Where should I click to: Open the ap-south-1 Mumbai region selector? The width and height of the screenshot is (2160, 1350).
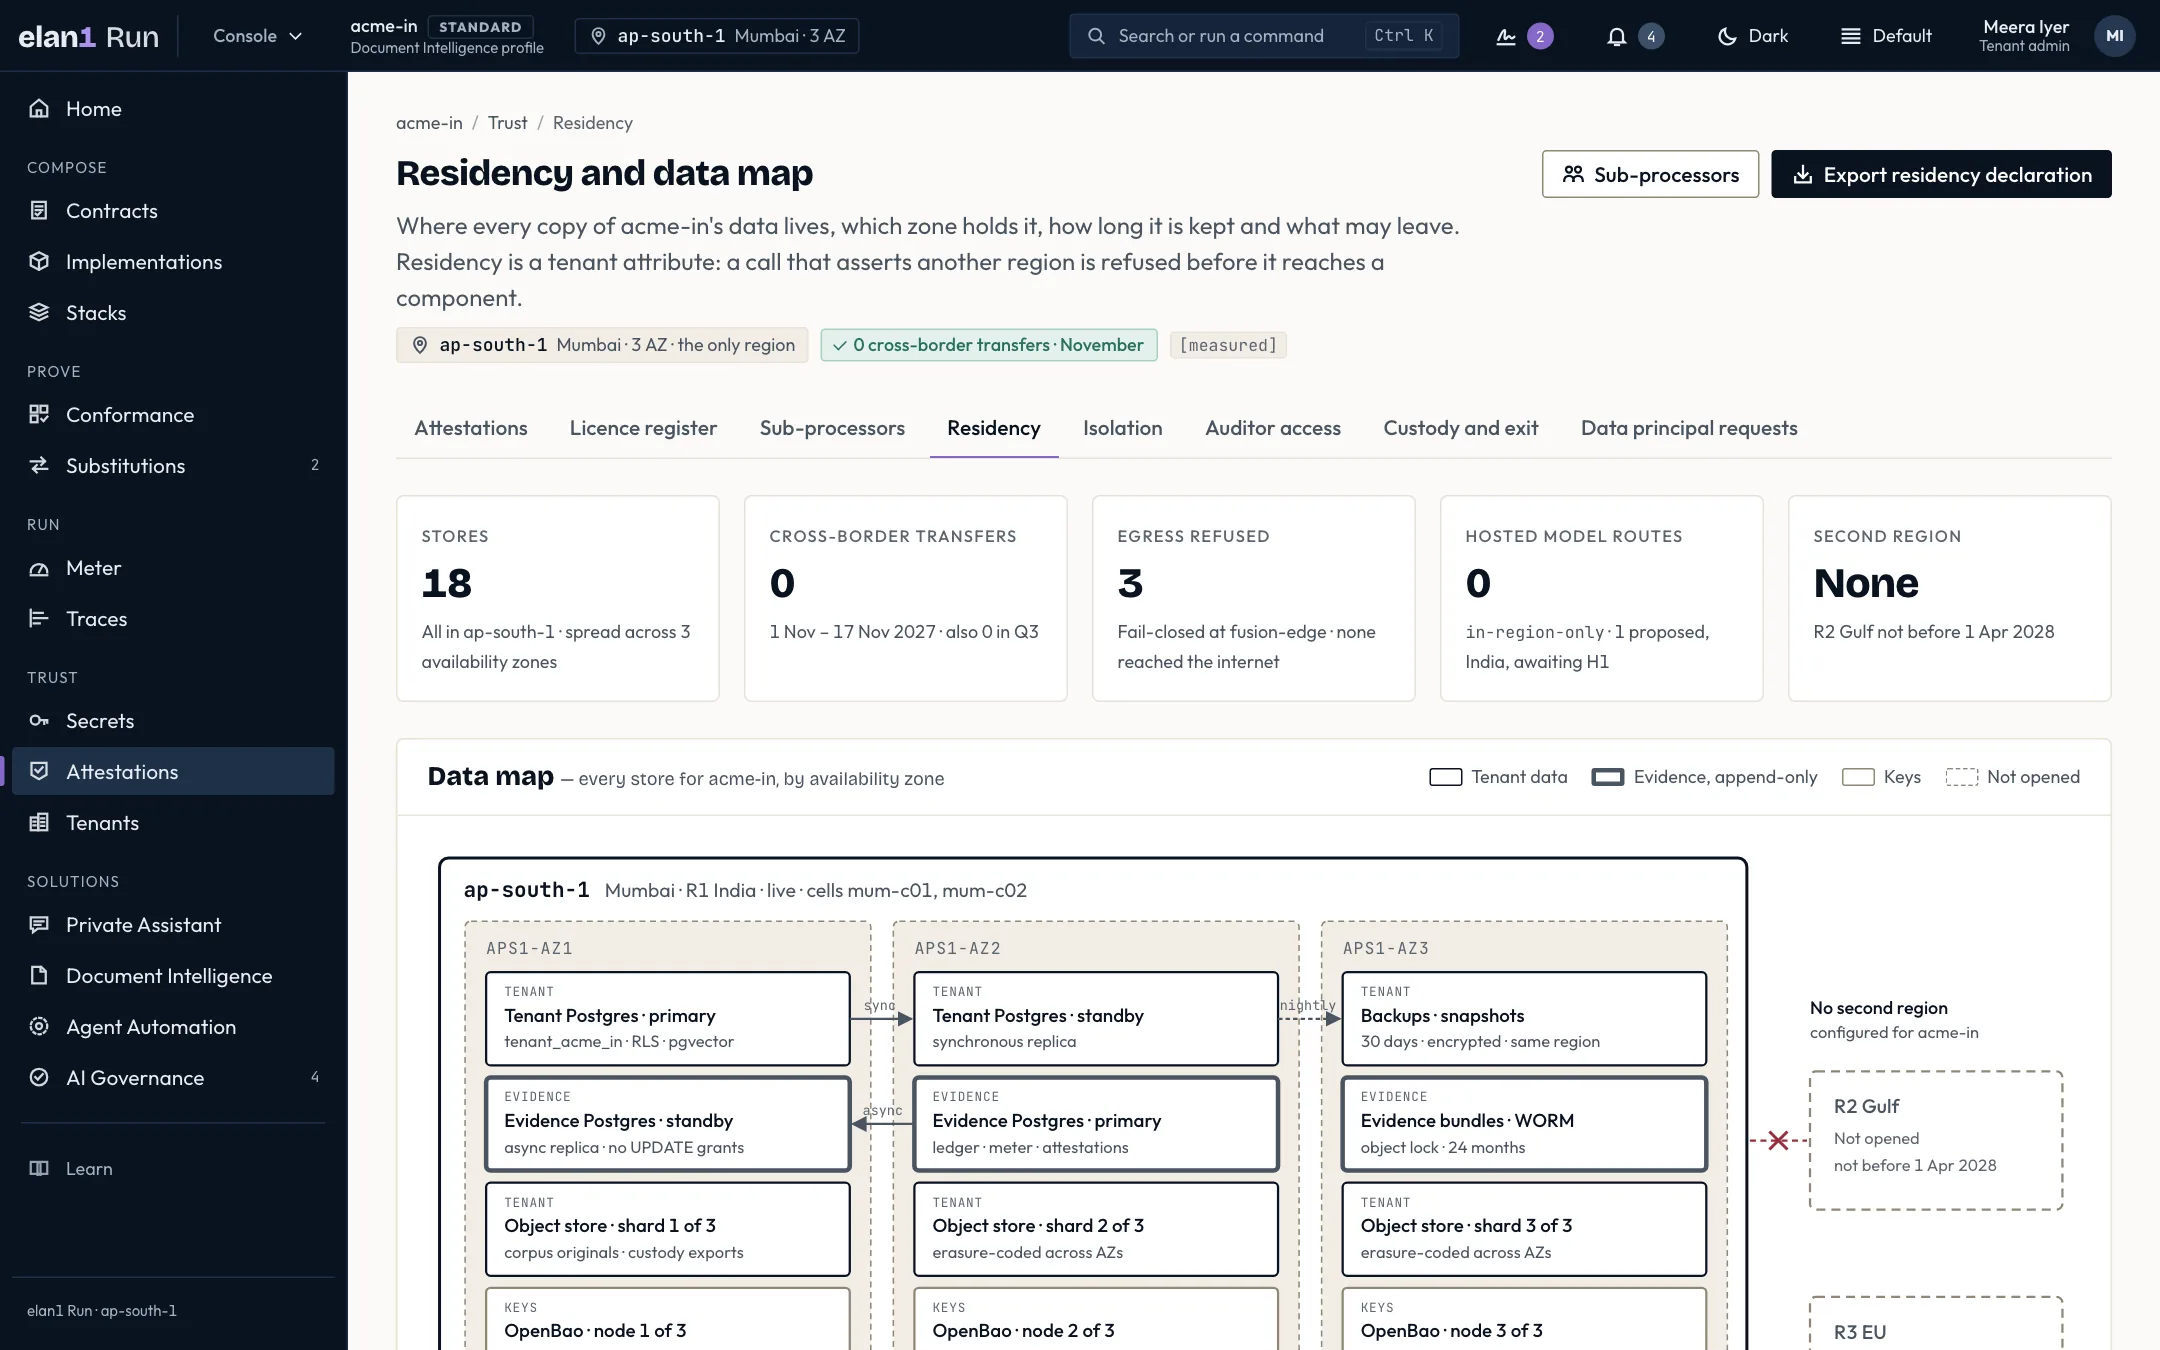point(717,36)
